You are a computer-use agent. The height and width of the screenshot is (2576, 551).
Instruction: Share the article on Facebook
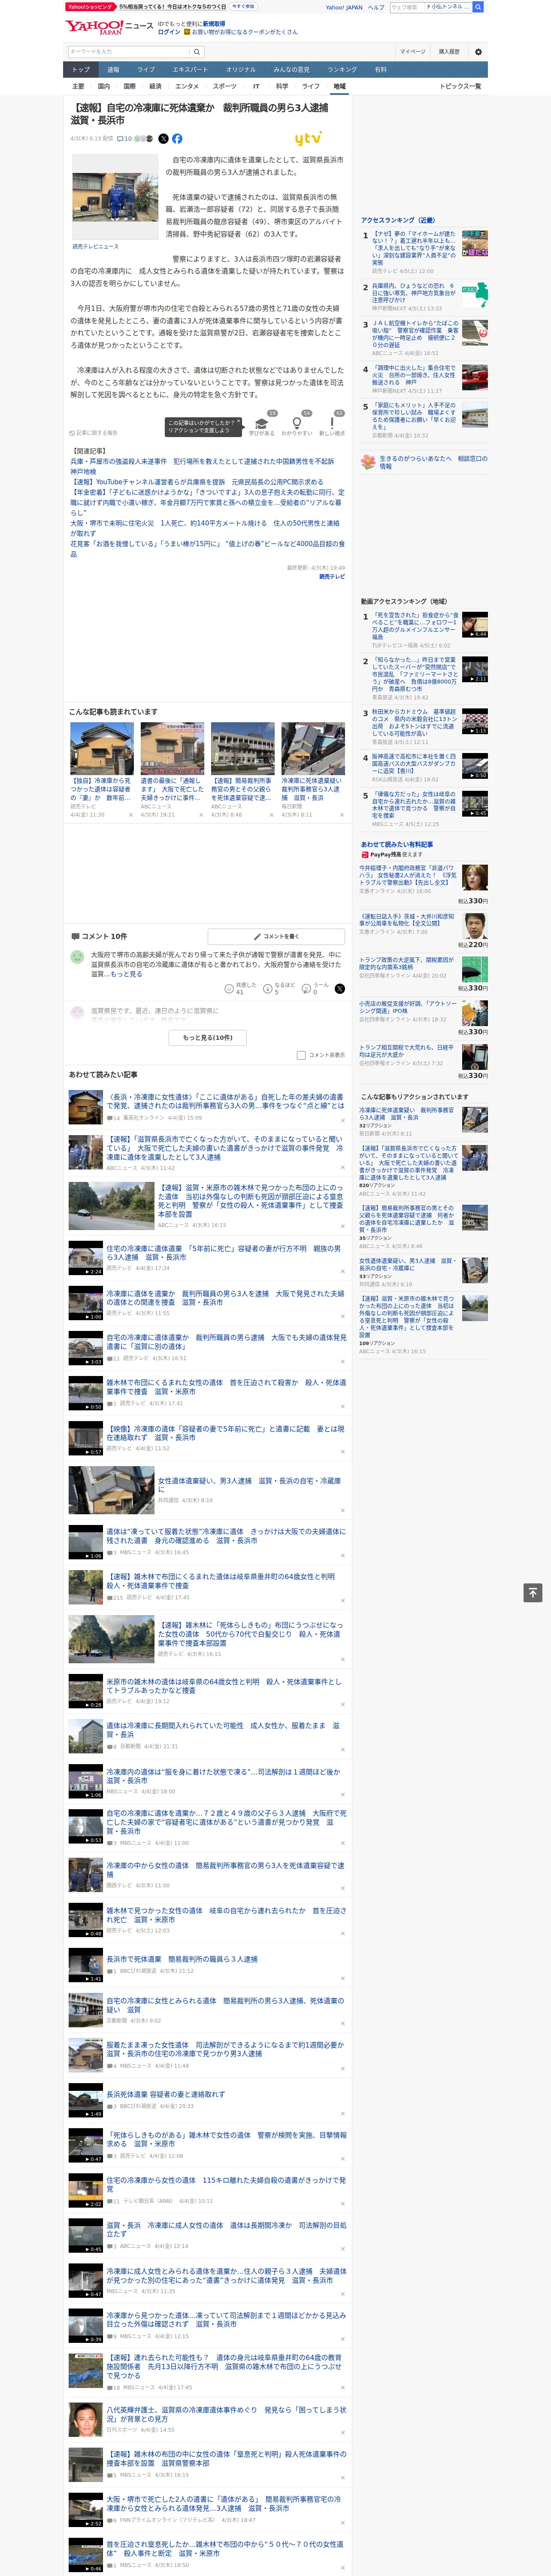pyautogui.click(x=177, y=139)
